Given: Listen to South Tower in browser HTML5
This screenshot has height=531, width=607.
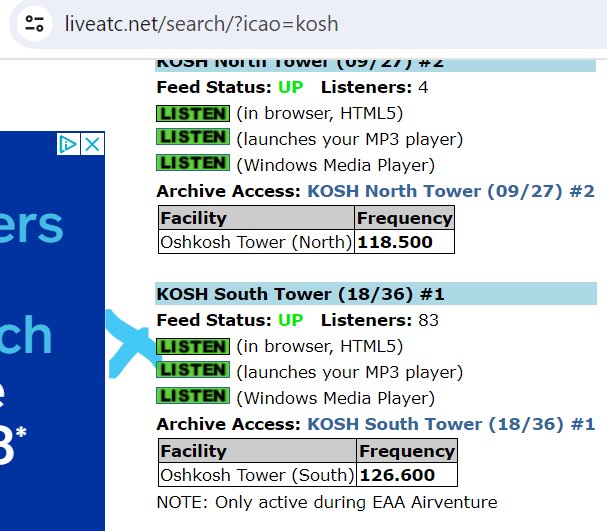Looking at the screenshot, I should point(193,346).
